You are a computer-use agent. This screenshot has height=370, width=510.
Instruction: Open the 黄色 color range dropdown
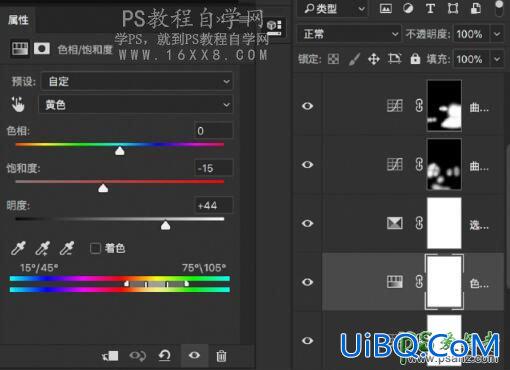[136, 105]
